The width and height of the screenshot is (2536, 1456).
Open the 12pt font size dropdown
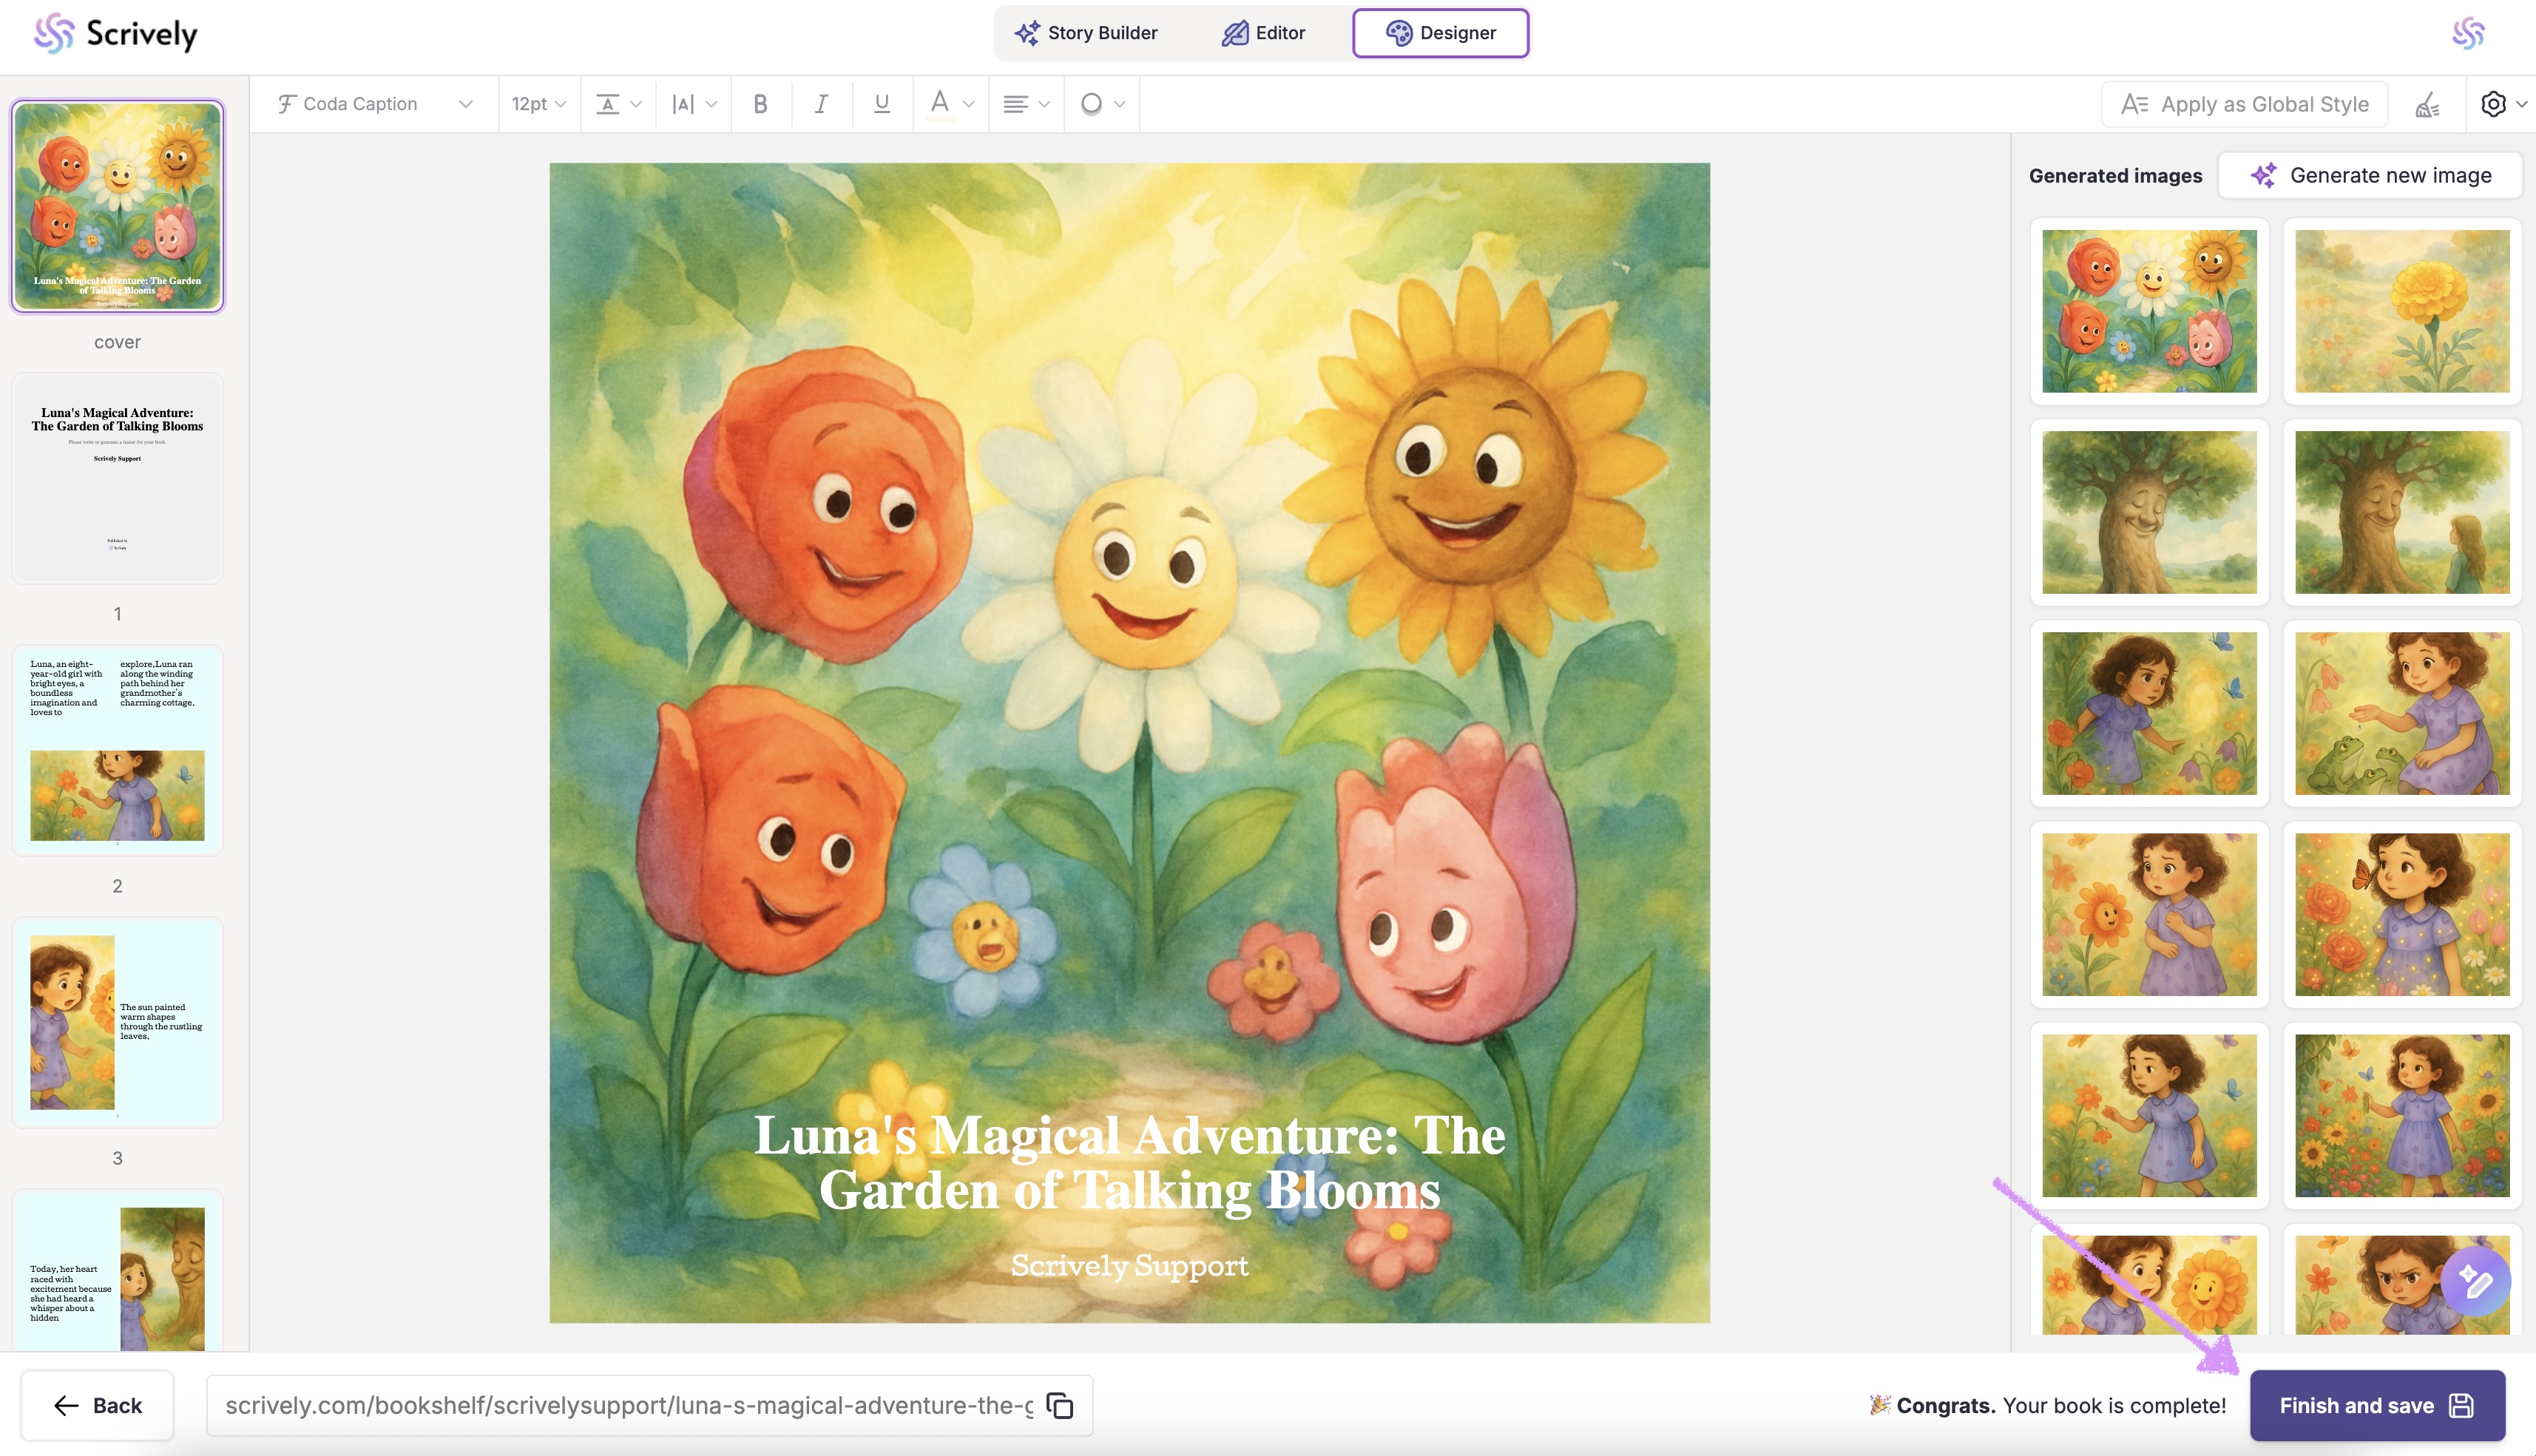tap(538, 104)
